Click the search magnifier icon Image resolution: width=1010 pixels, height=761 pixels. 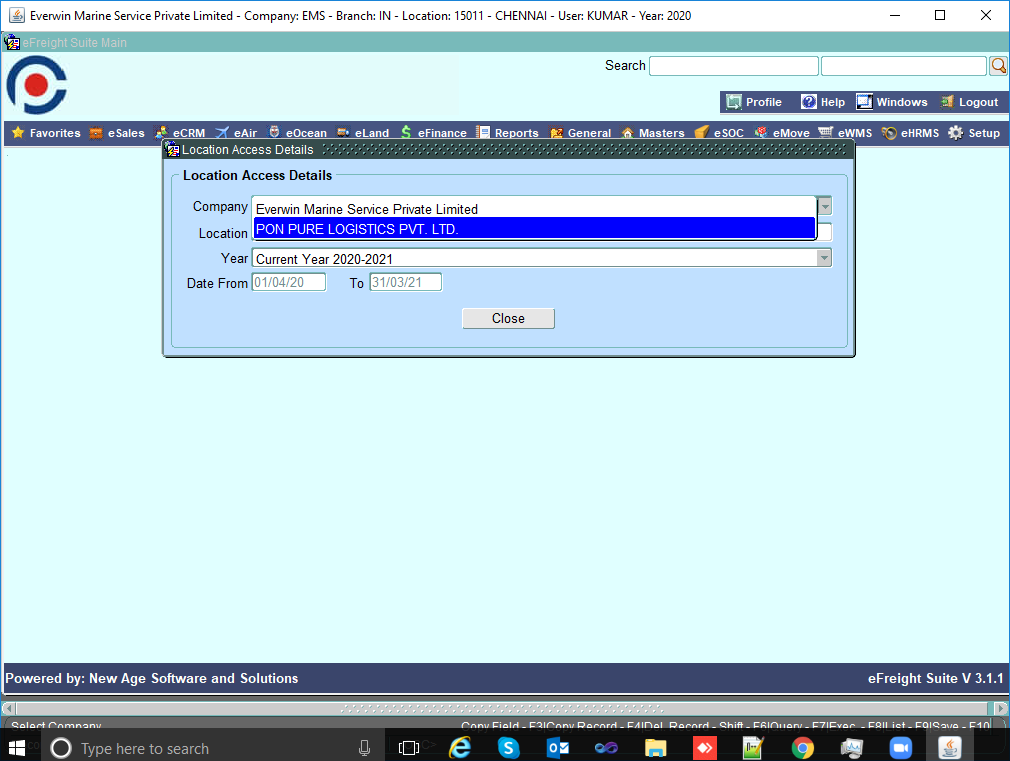point(997,66)
